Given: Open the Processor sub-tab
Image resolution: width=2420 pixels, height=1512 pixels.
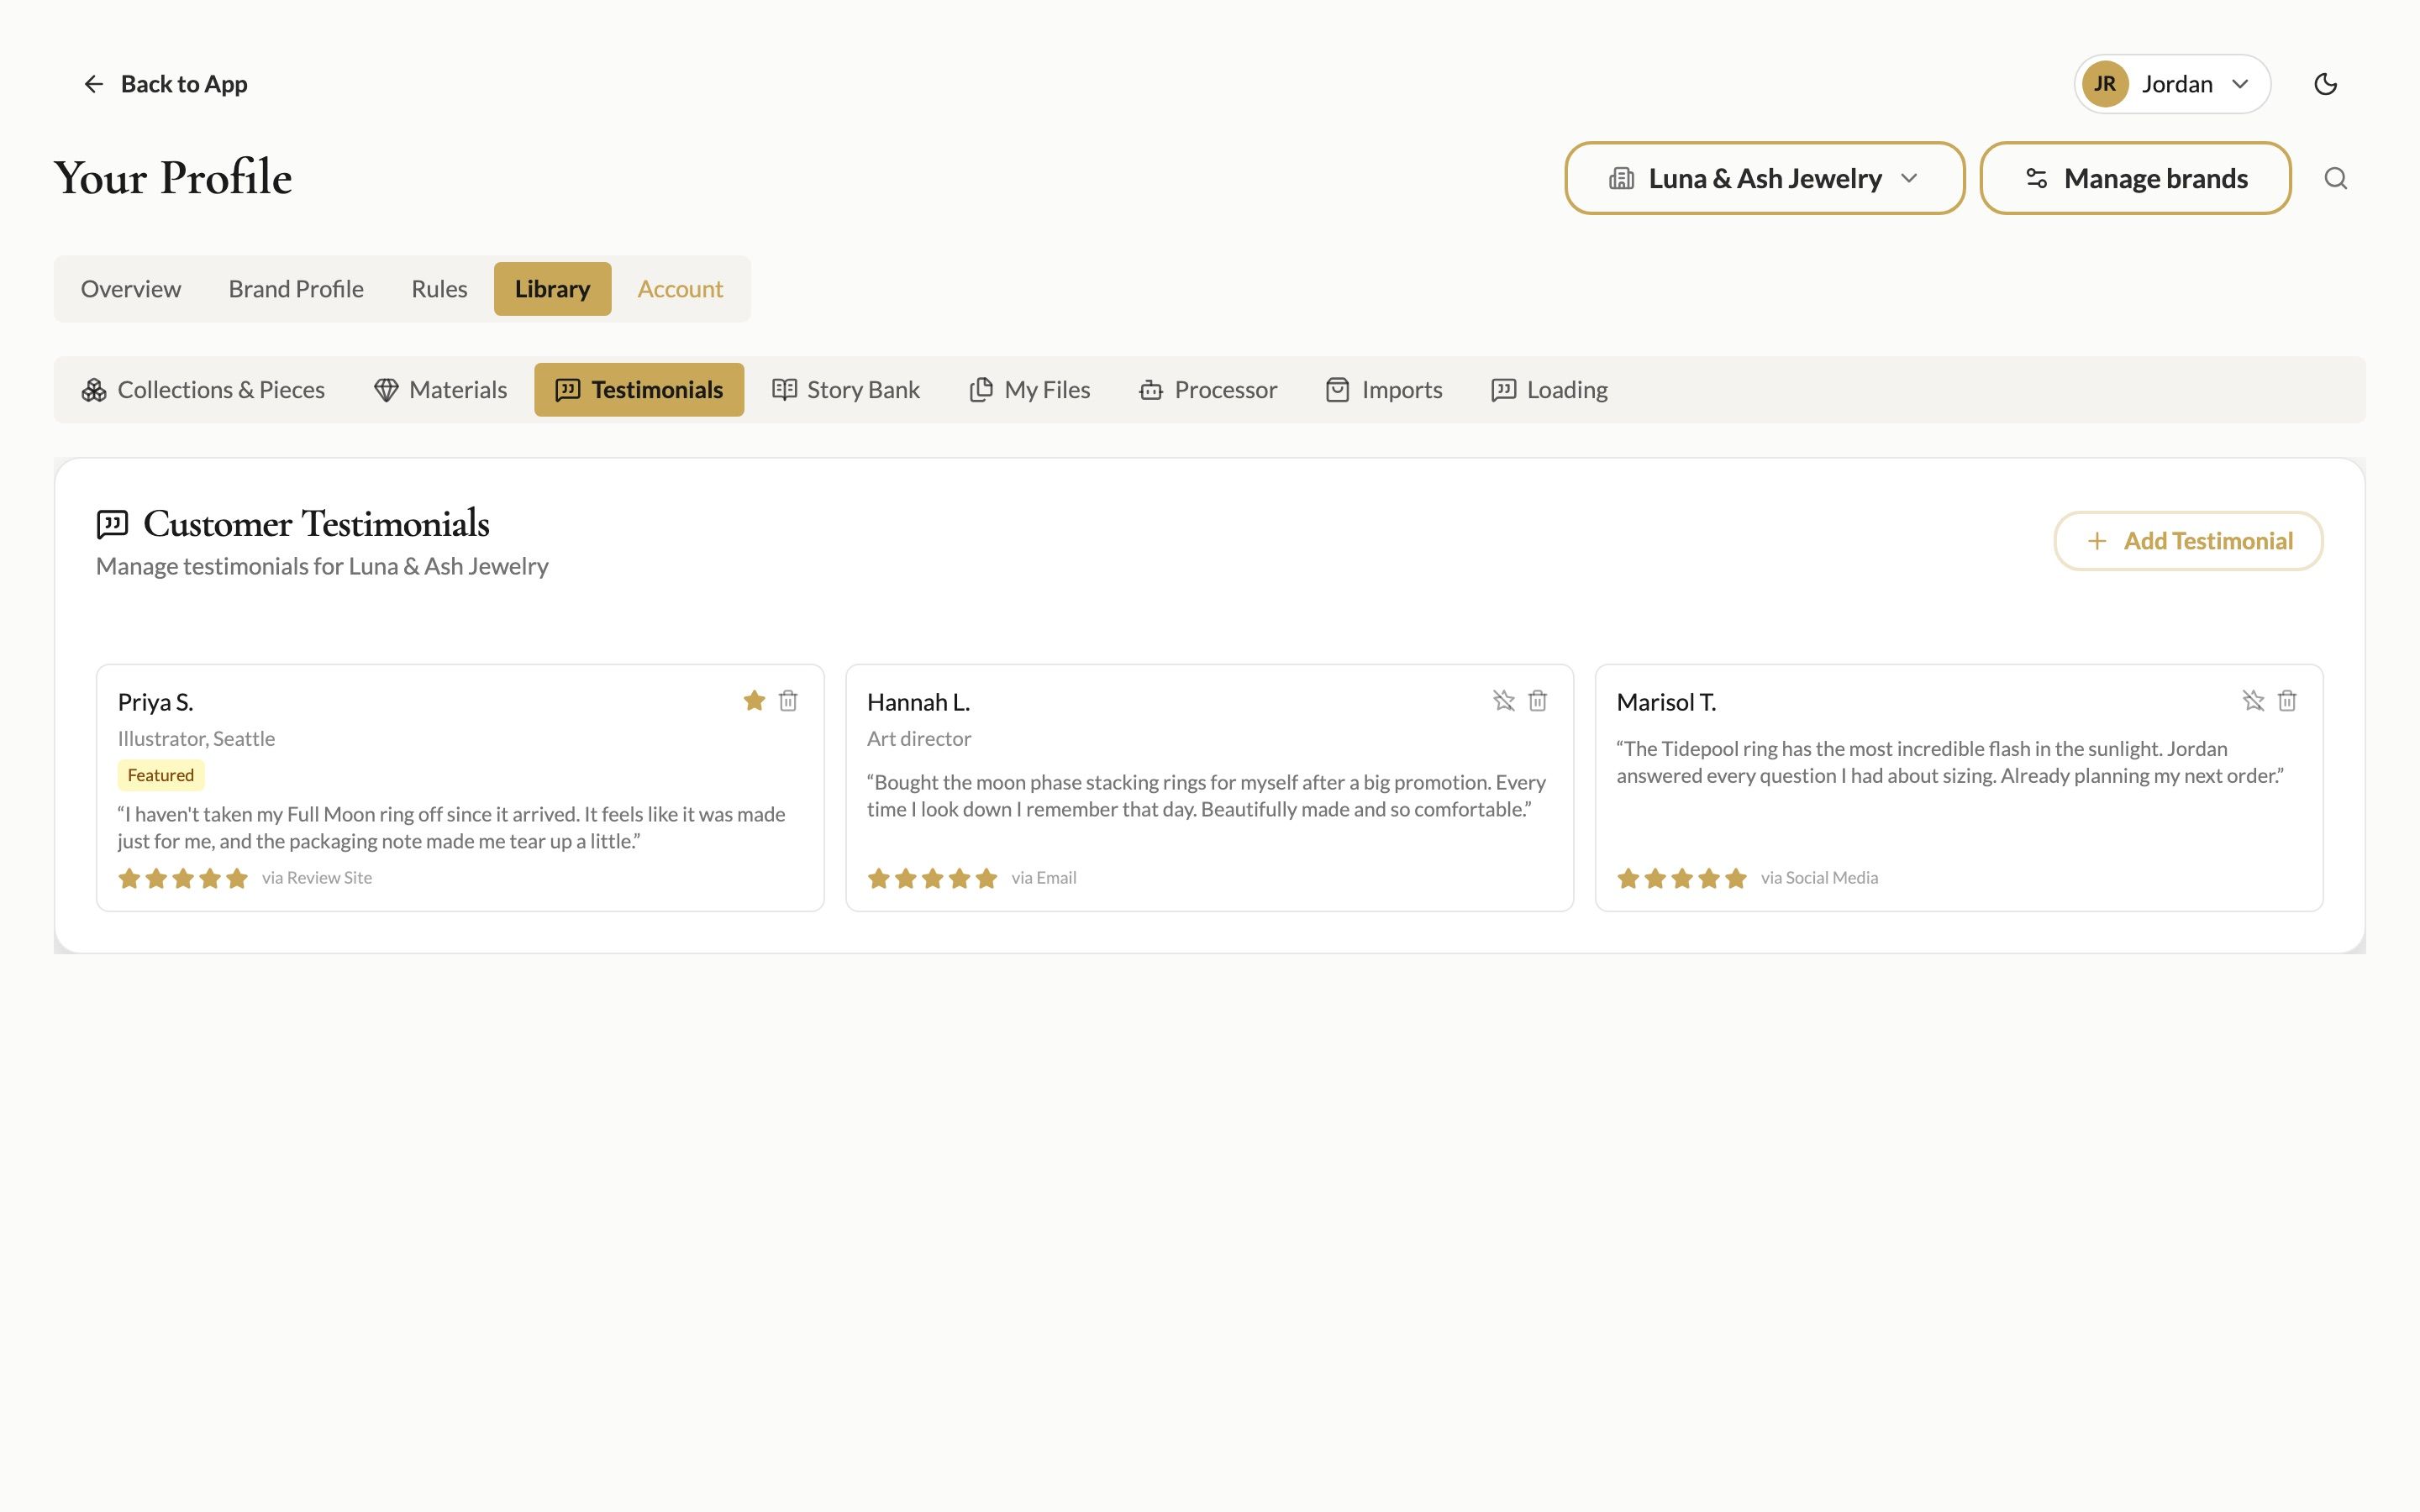Looking at the screenshot, I should pyautogui.click(x=1208, y=390).
